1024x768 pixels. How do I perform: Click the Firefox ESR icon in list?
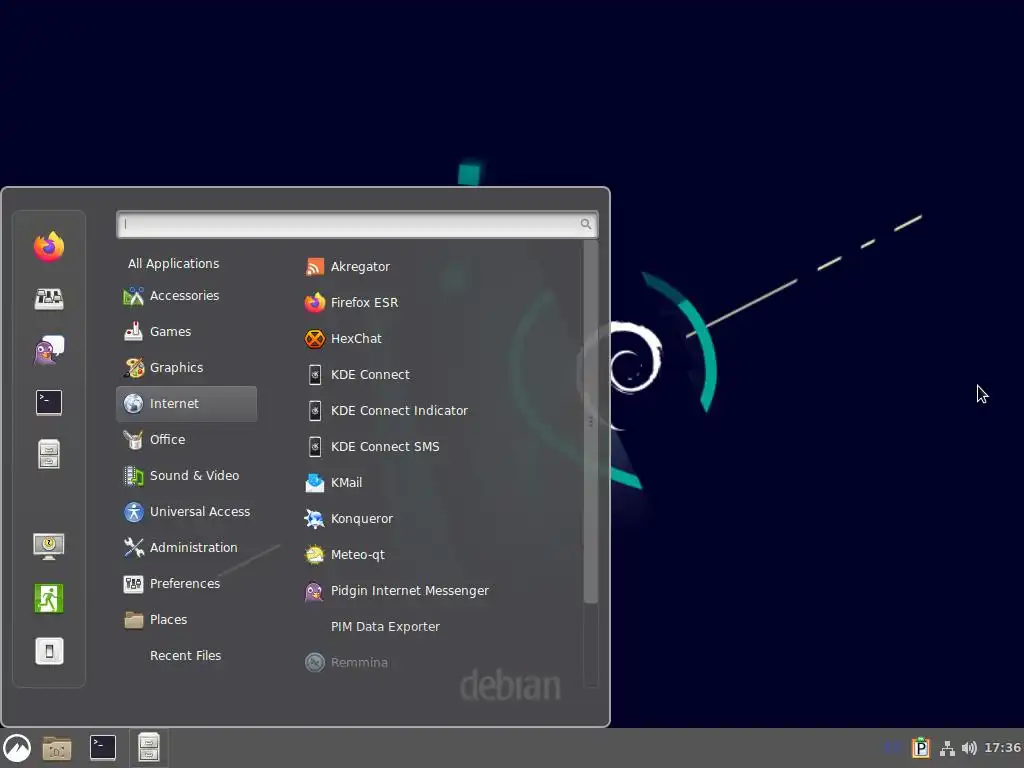[x=315, y=302]
